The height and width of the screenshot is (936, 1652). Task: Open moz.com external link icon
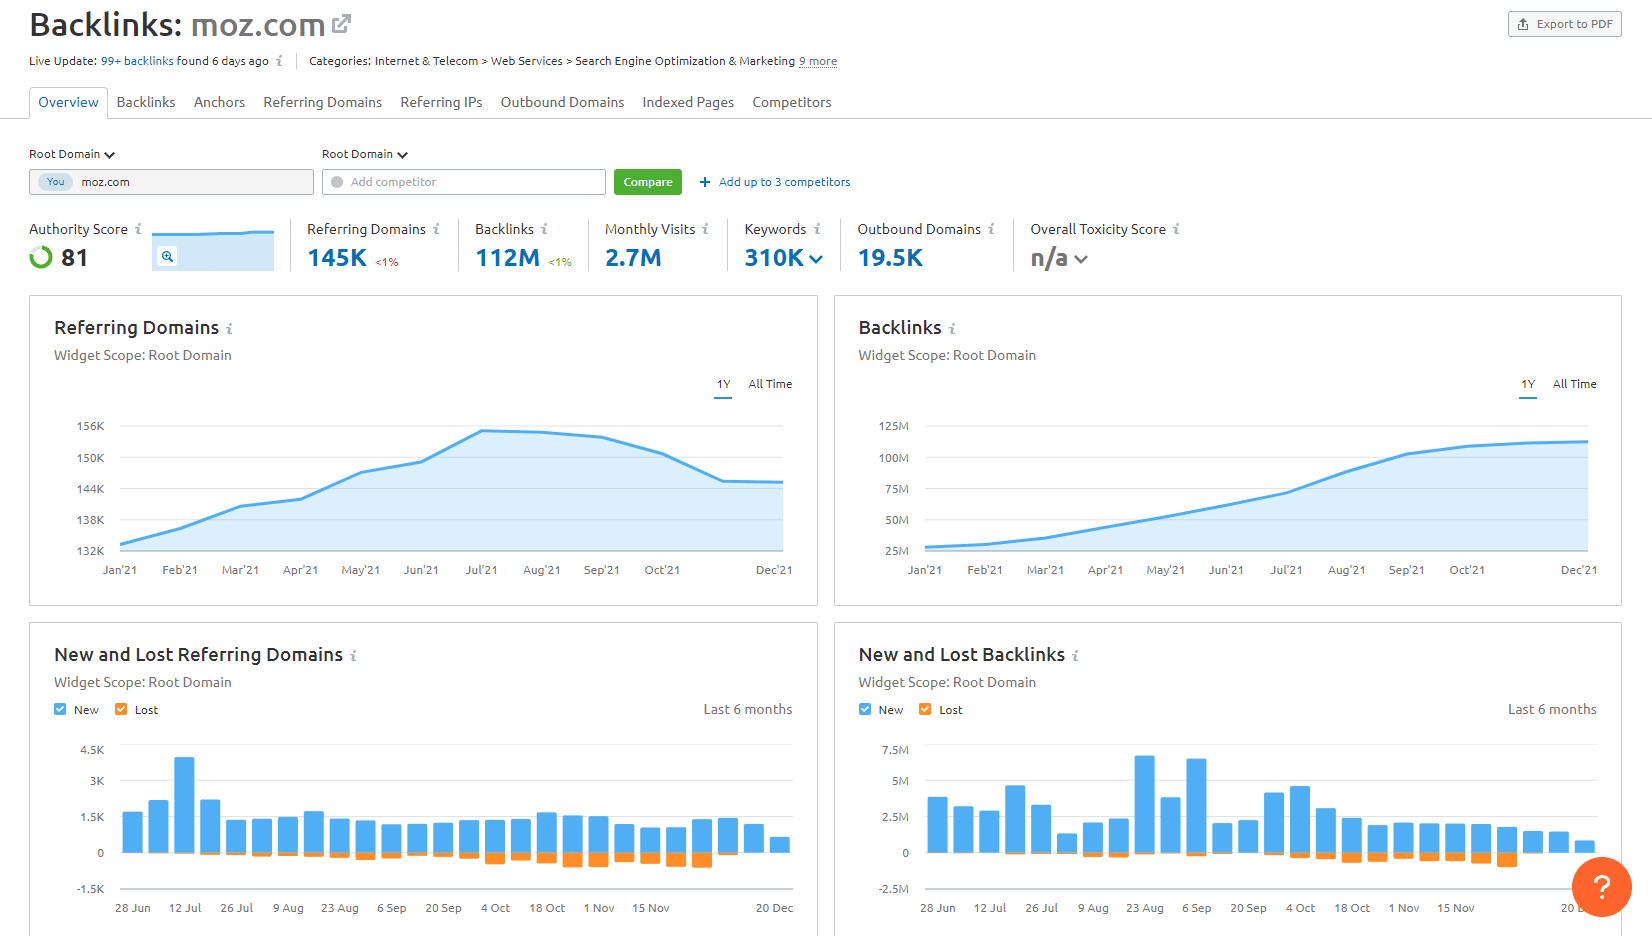pyautogui.click(x=342, y=23)
